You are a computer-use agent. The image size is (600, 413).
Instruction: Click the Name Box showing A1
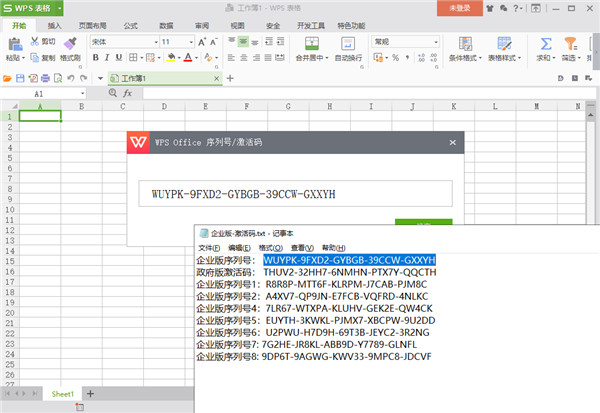click(43, 94)
